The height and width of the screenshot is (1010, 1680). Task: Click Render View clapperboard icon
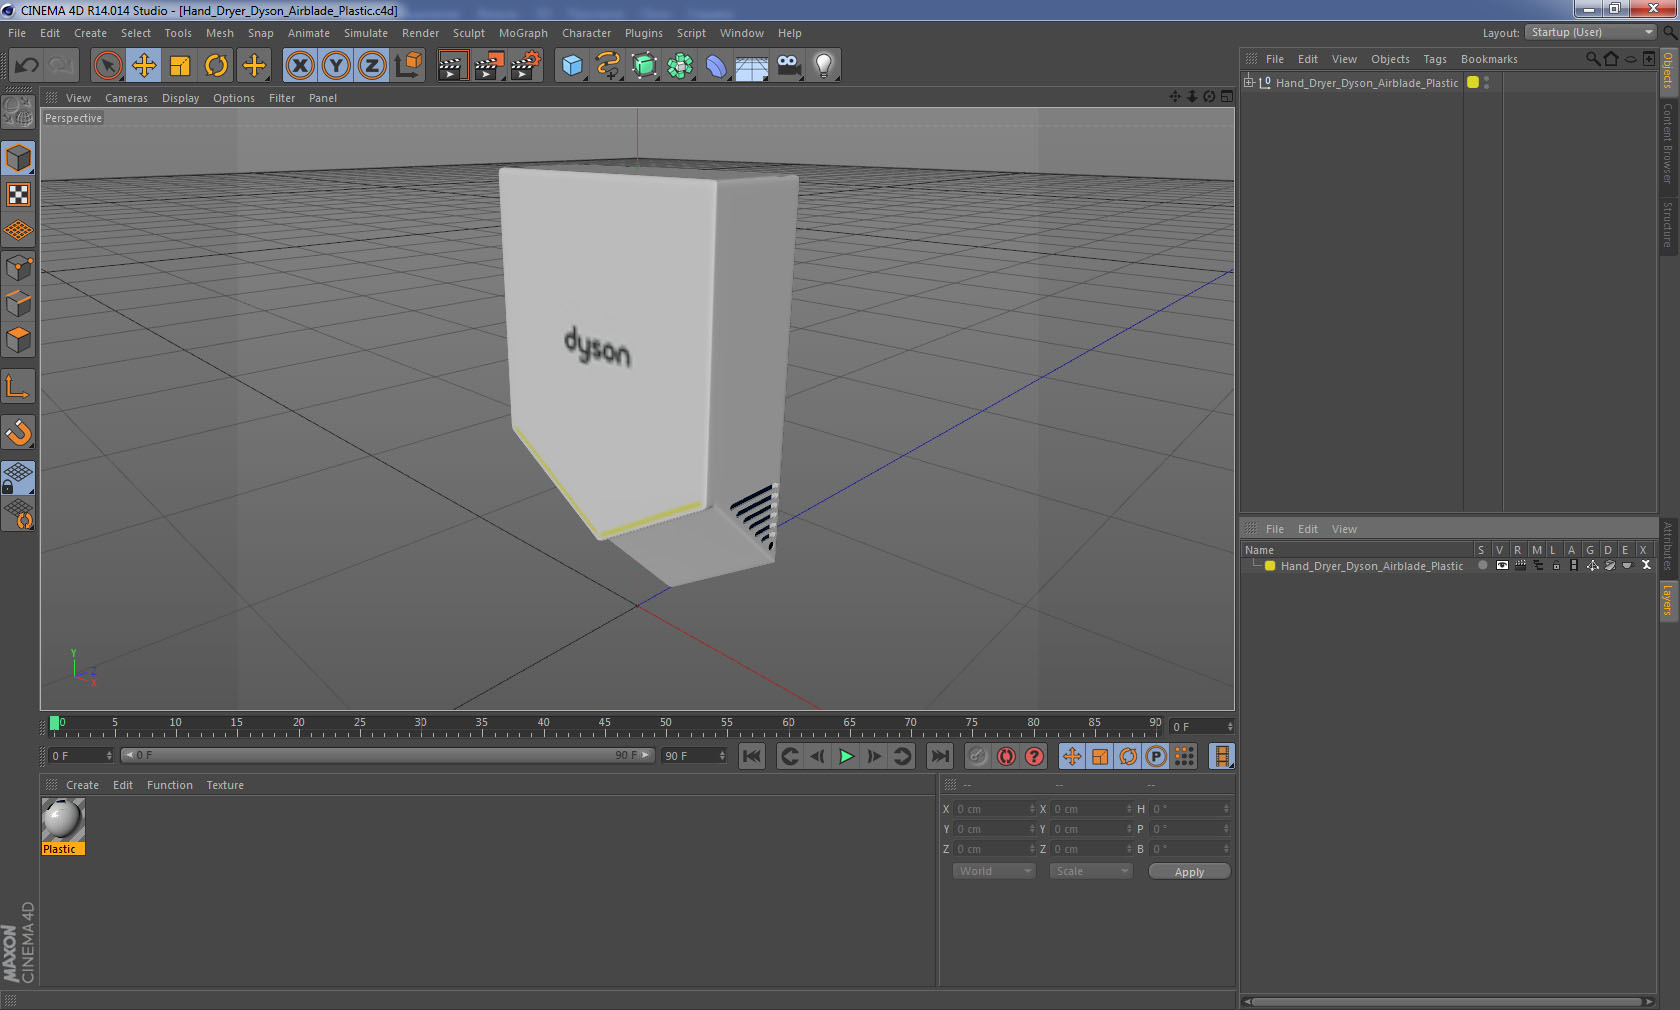[452, 66]
